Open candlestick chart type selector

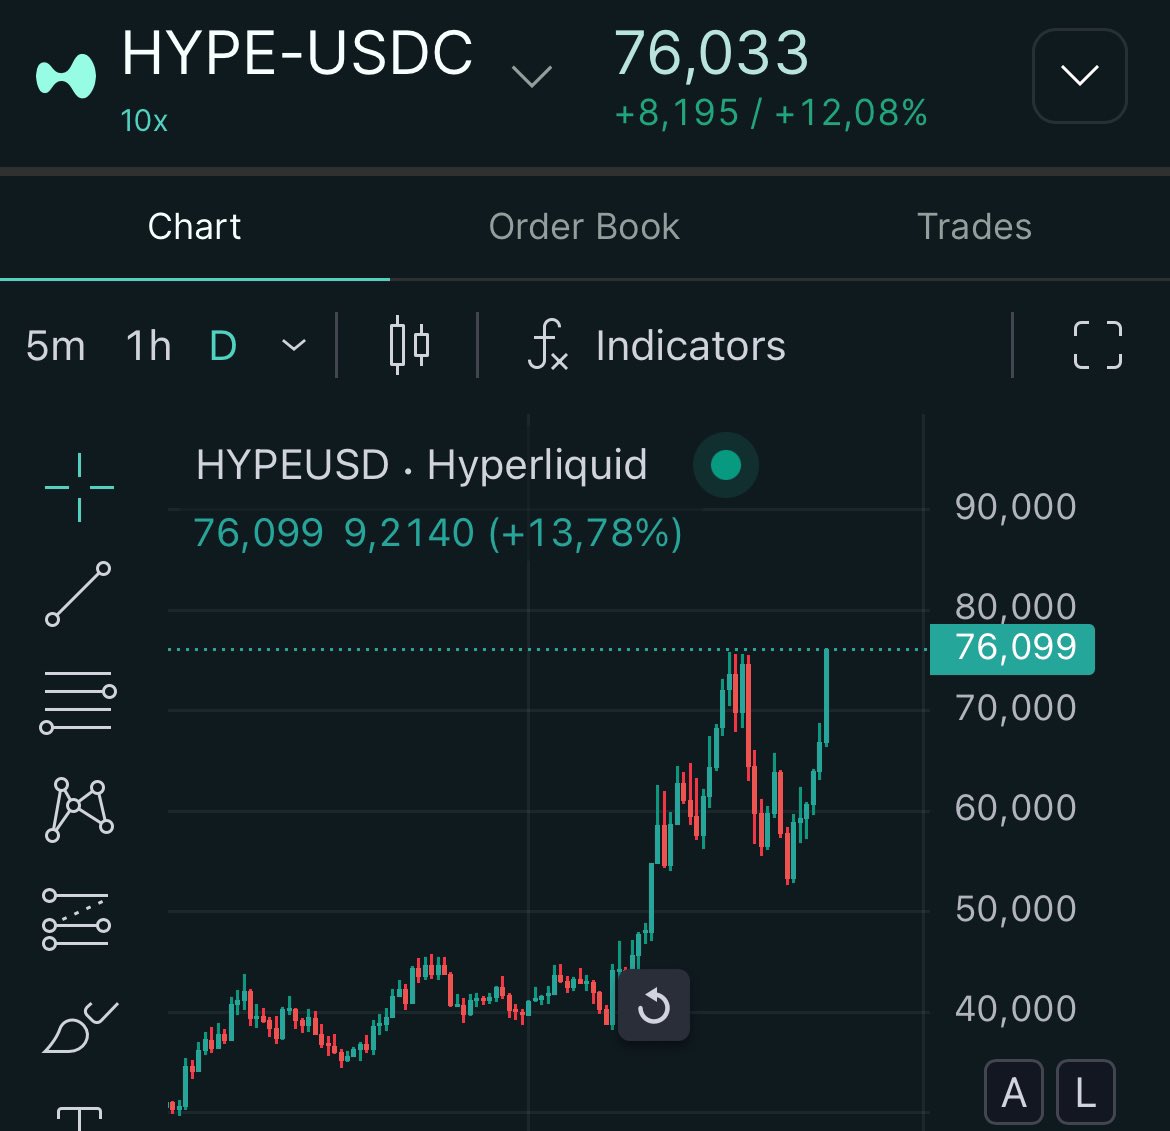(409, 345)
